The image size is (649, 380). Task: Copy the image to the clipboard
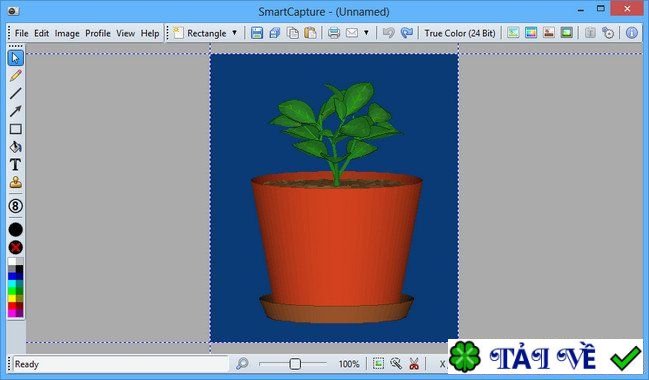coord(293,33)
